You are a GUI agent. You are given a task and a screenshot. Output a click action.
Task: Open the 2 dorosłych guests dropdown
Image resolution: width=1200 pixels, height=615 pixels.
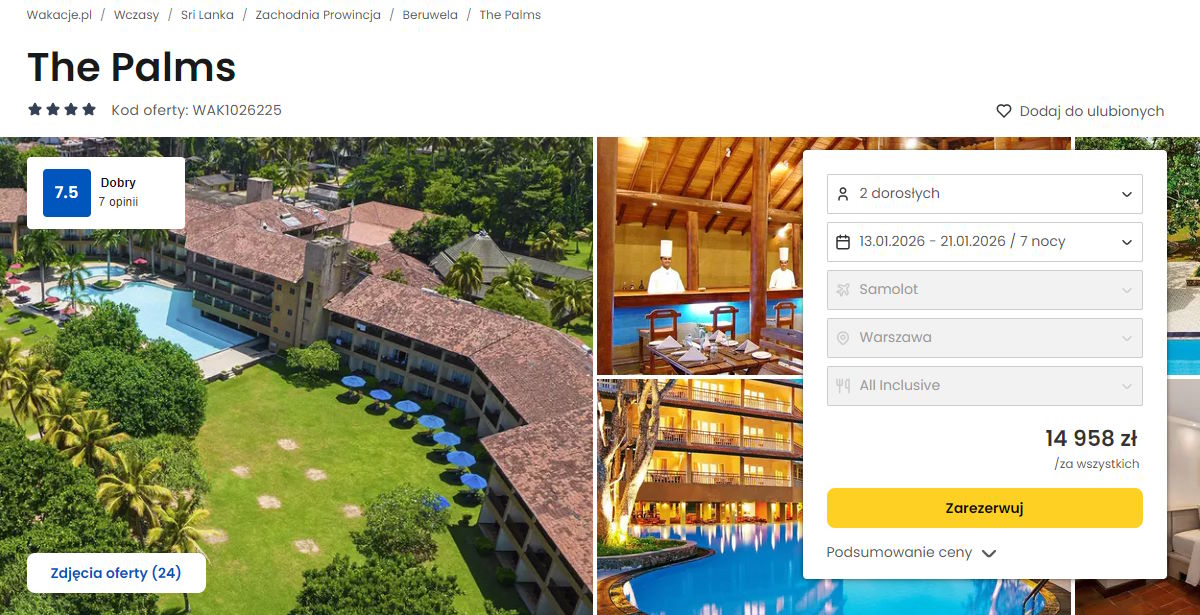985,193
